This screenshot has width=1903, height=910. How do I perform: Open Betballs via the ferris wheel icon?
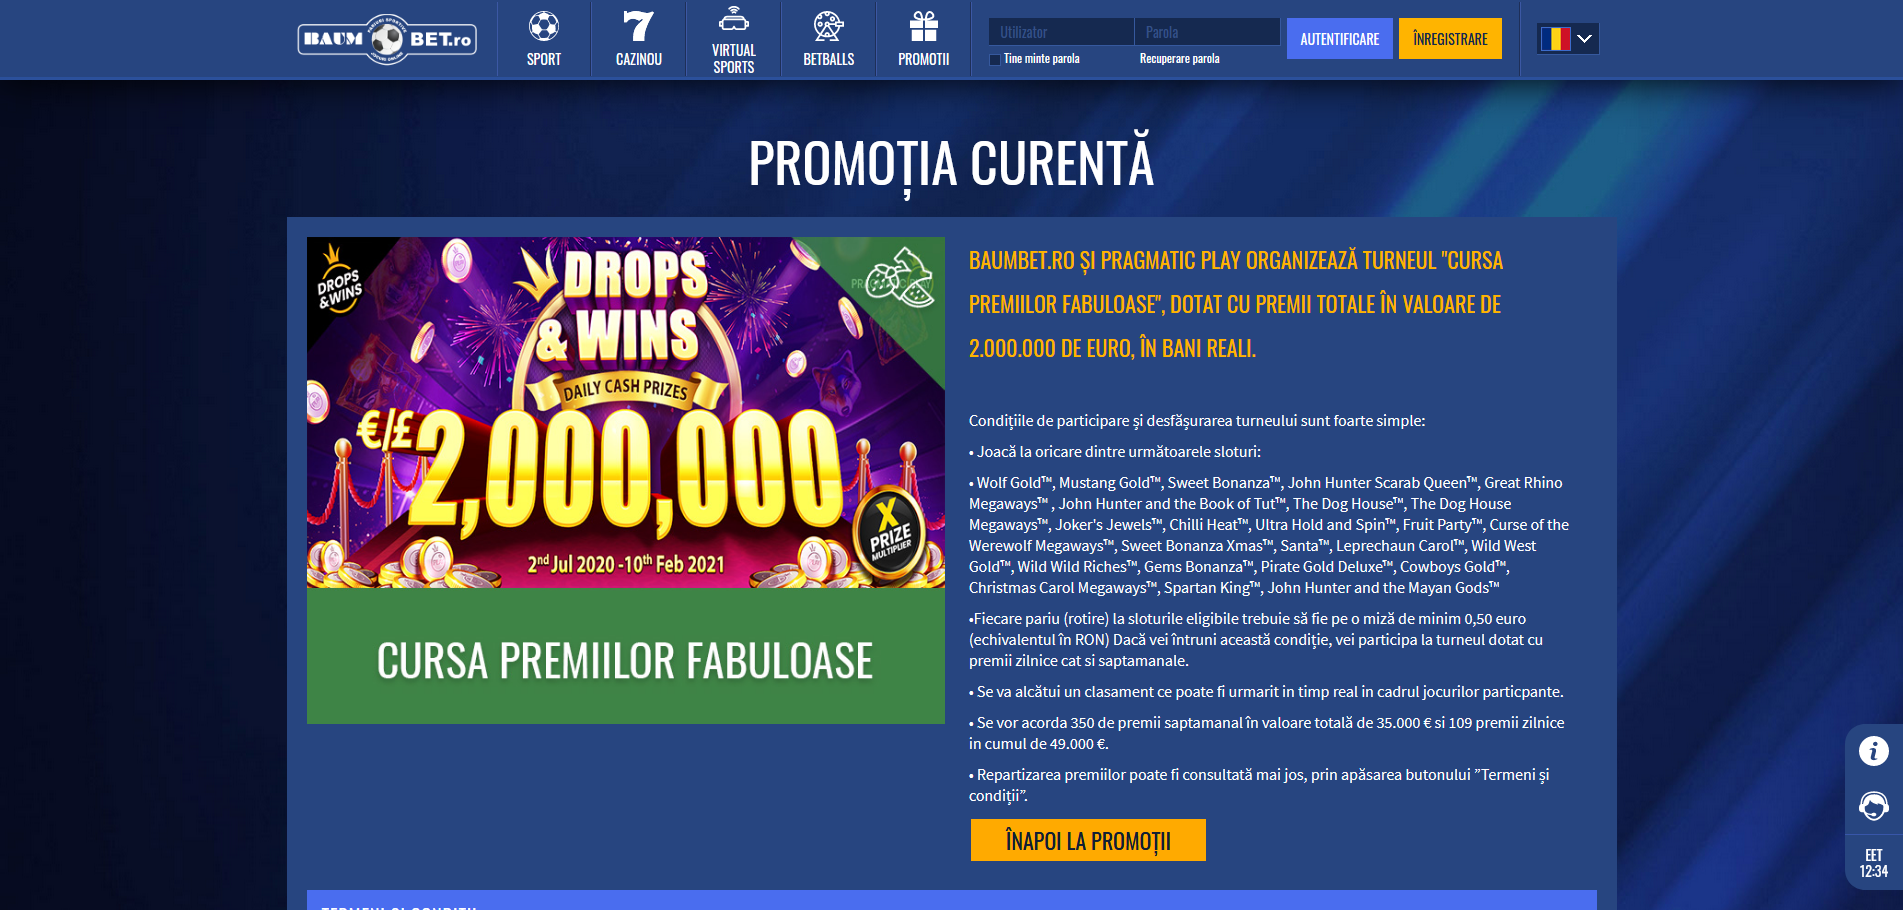(x=829, y=26)
